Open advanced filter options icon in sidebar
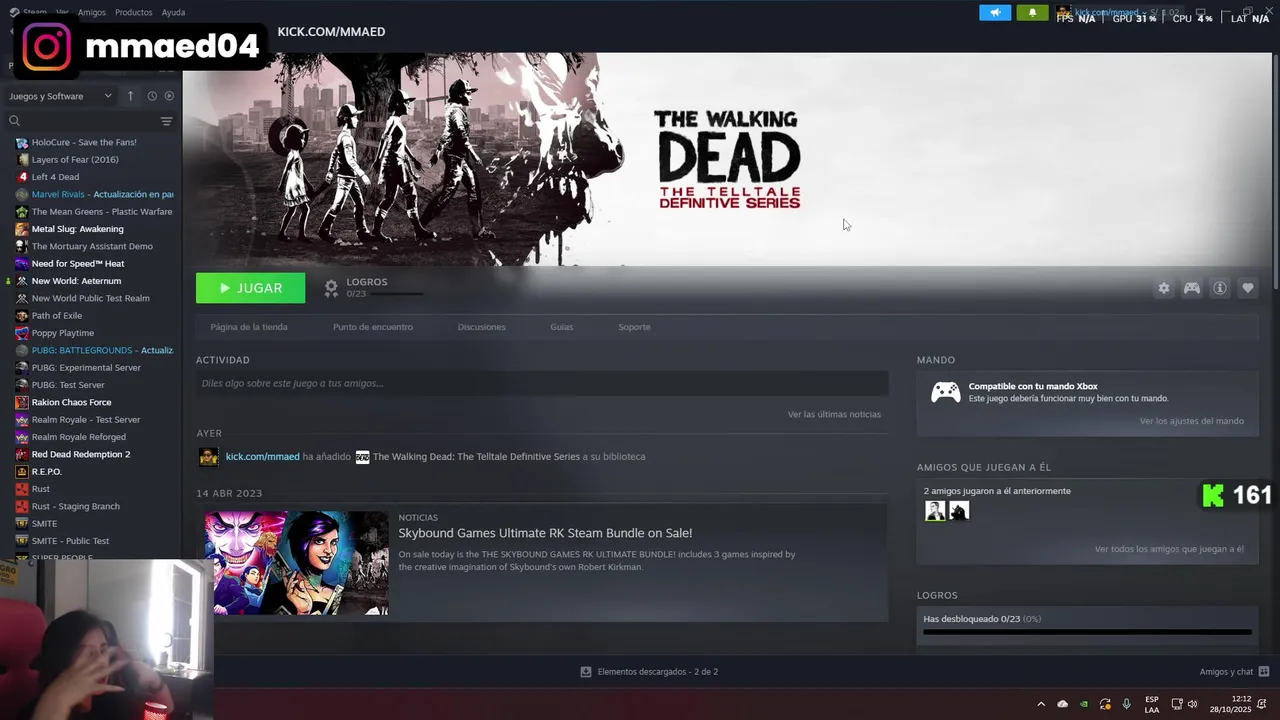1280x720 pixels. 166,121
